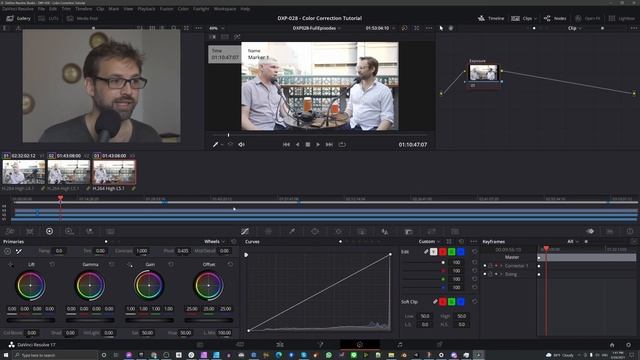Toggle the Nodes panel button
Image resolution: width=640 pixels, height=360 pixels.
pyautogui.click(x=555, y=18)
